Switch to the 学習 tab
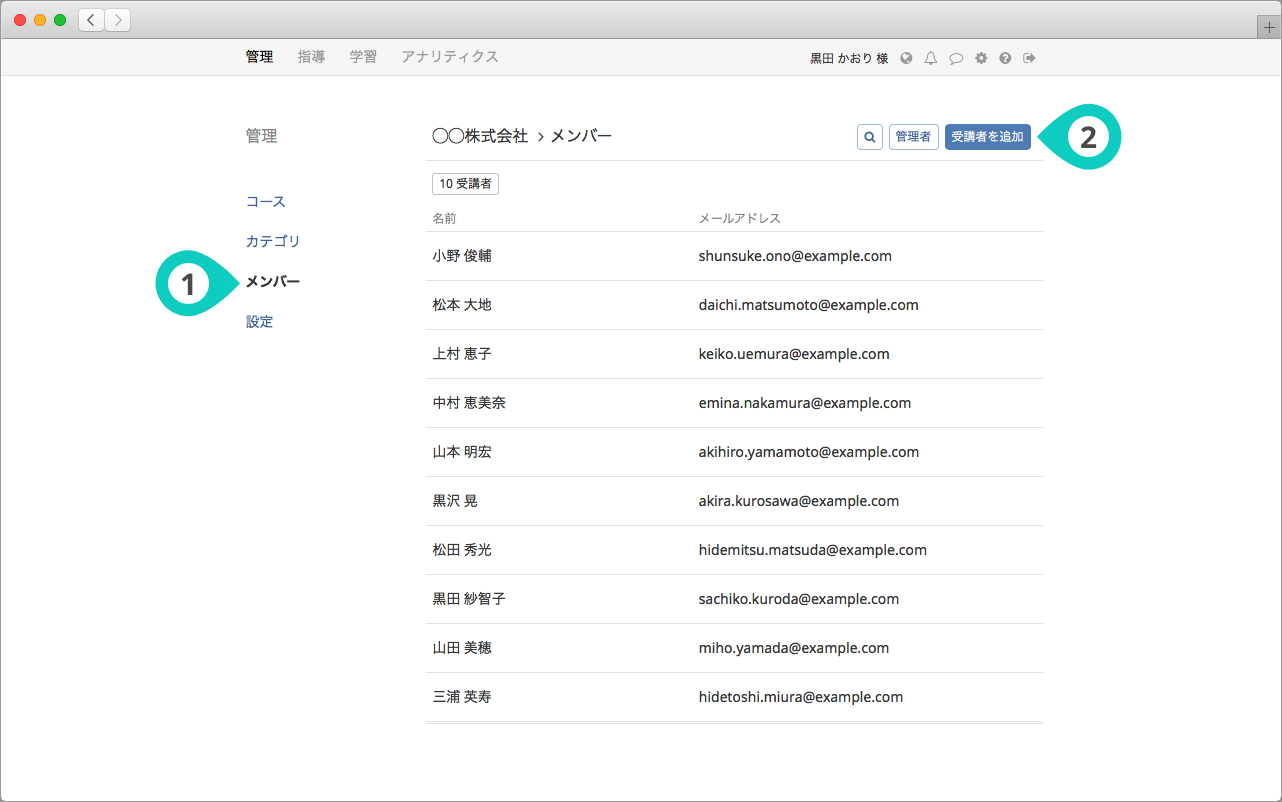This screenshot has height=802, width=1282. click(x=363, y=57)
